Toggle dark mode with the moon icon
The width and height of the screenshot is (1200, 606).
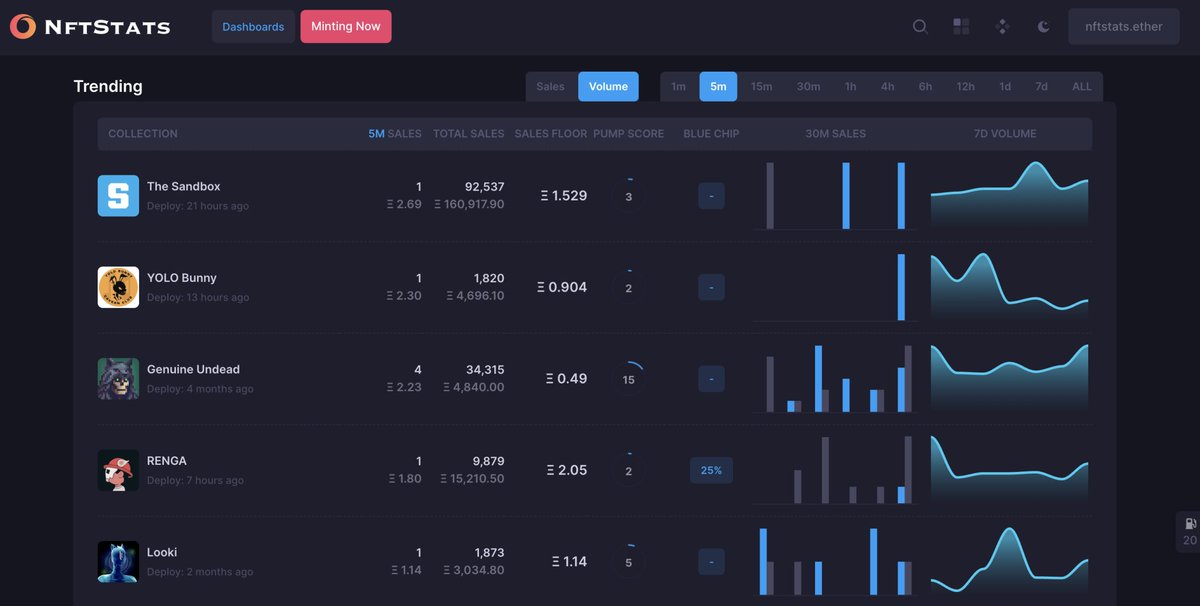pos(1043,26)
